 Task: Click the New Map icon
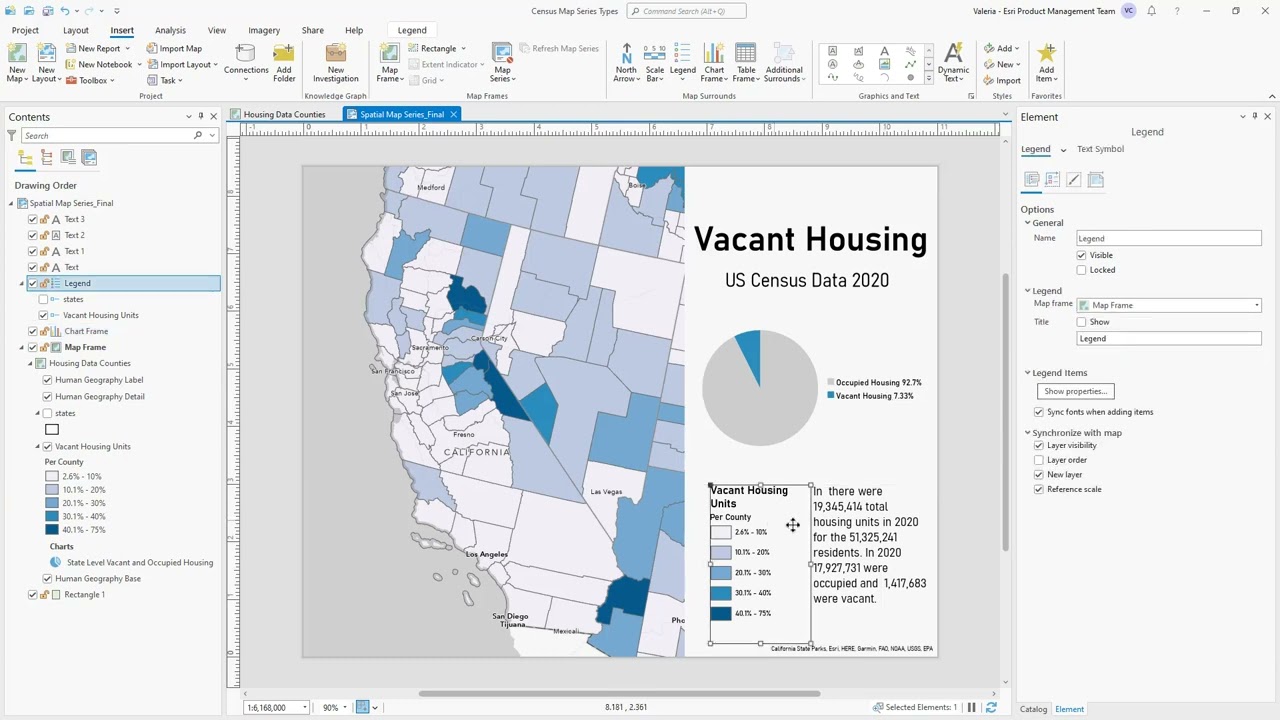point(17,63)
